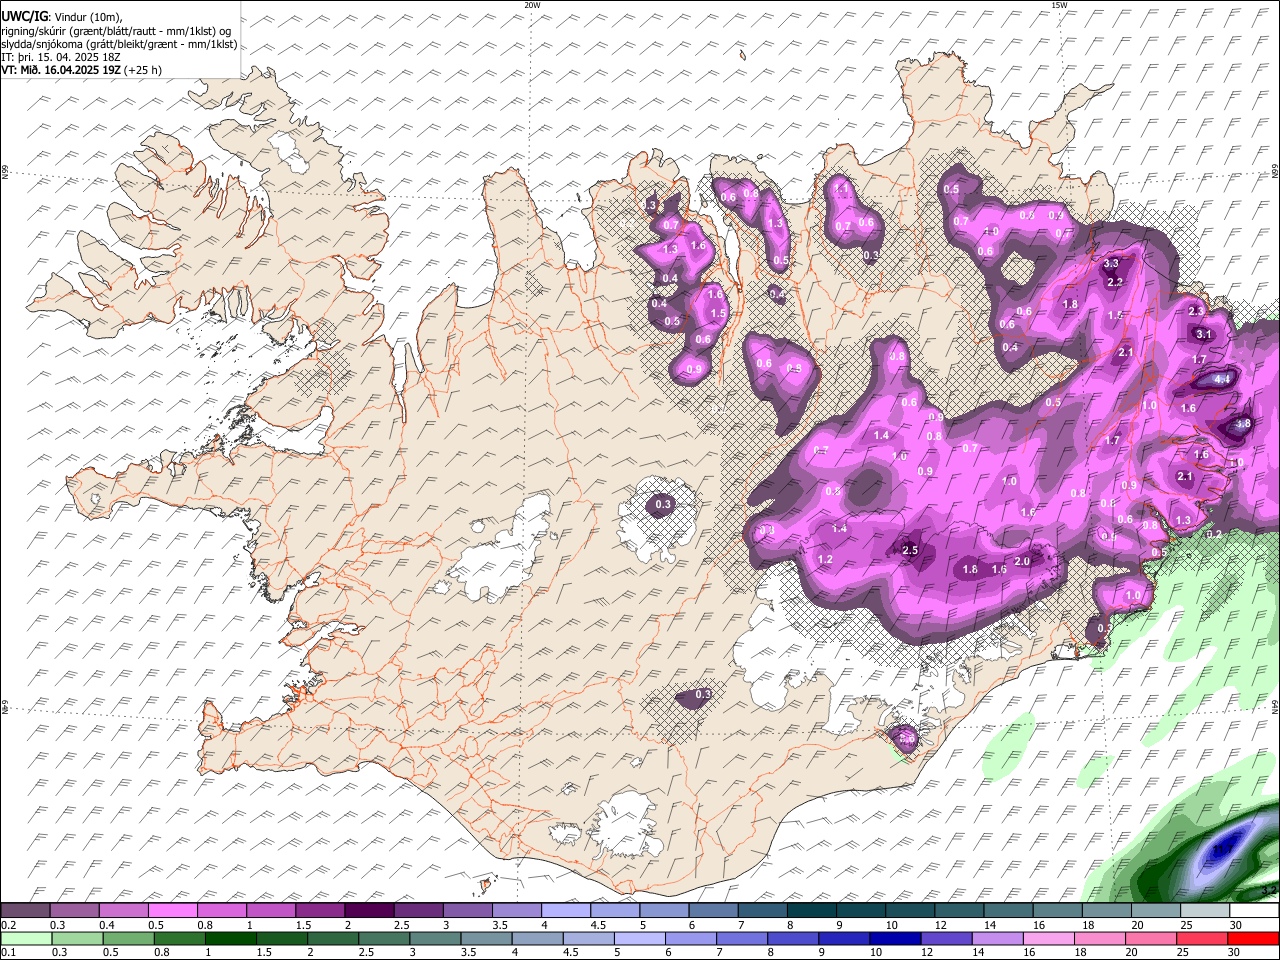Select the bright pink 0.5 snow legend swatch
The height and width of the screenshot is (960, 1280).
172,911
